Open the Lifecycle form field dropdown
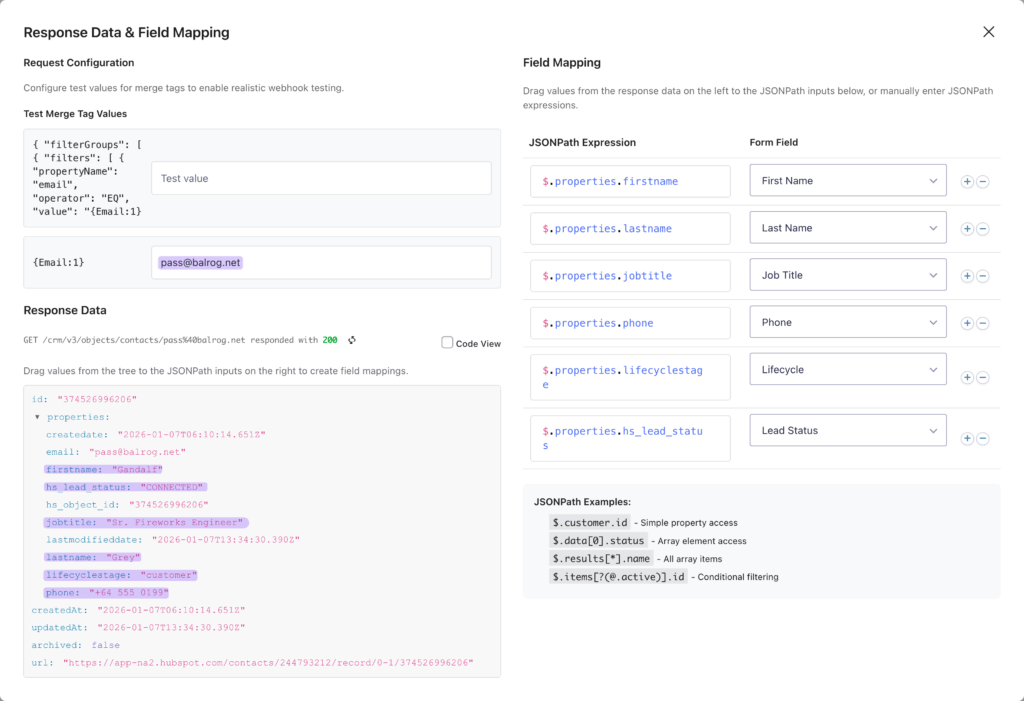Image resolution: width=1024 pixels, height=701 pixels. 848,368
